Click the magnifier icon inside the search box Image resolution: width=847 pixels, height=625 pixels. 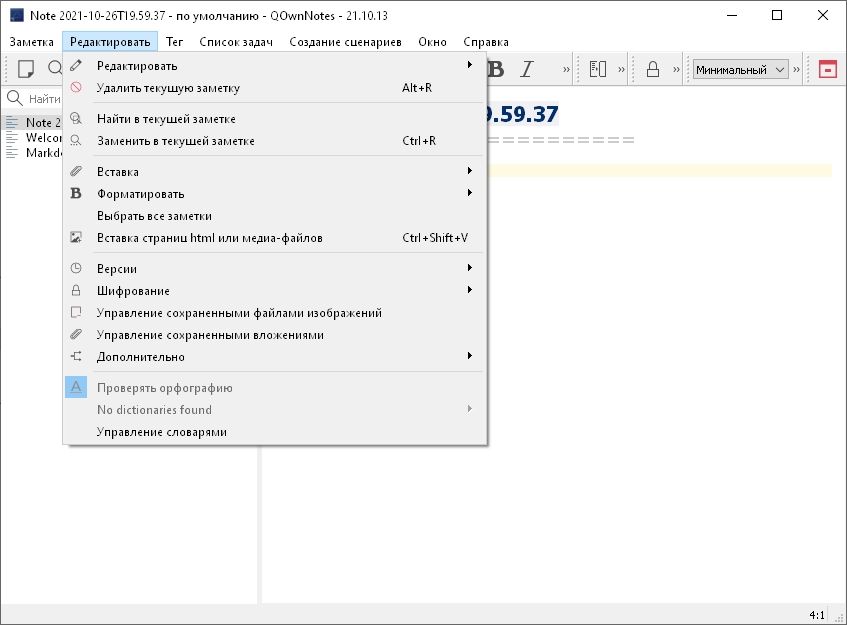click(x=17, y=99)
